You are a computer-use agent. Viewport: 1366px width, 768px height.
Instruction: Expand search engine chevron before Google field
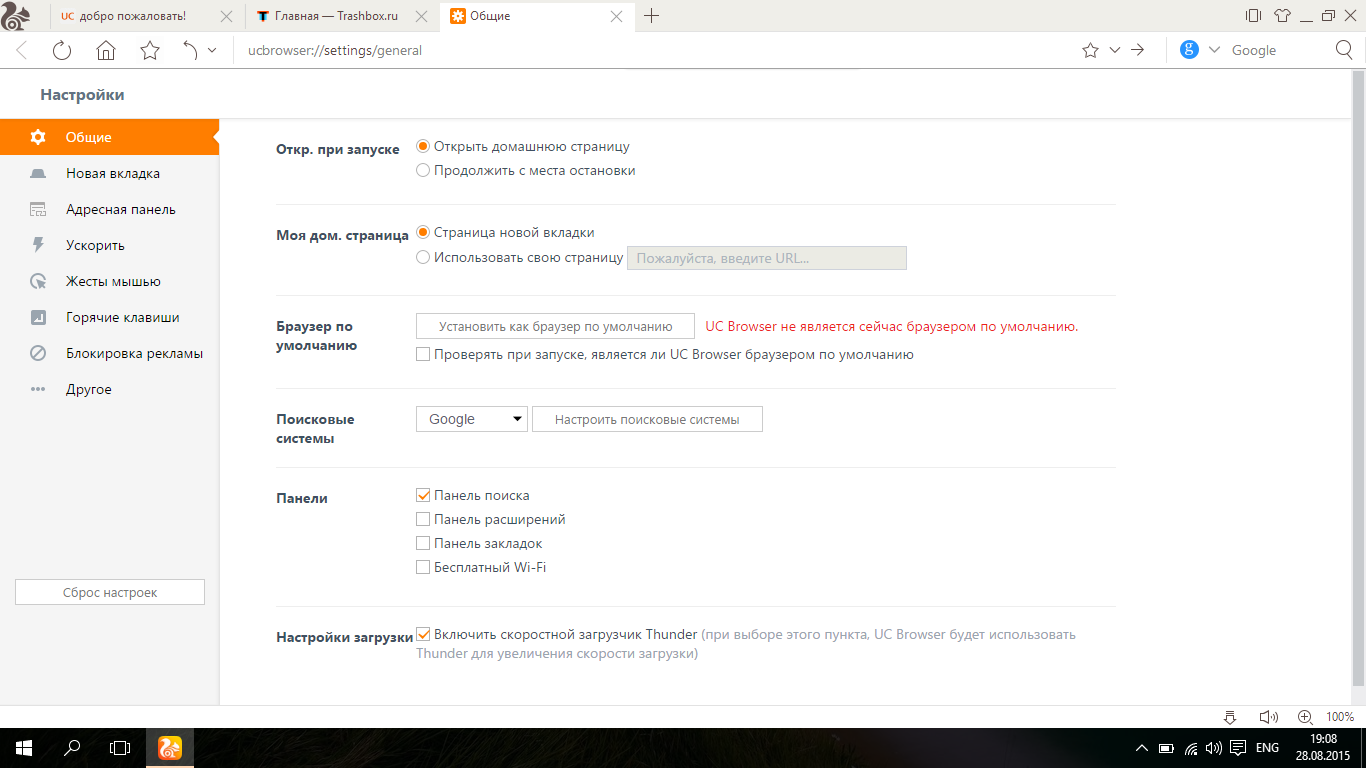coord(1214,50)
